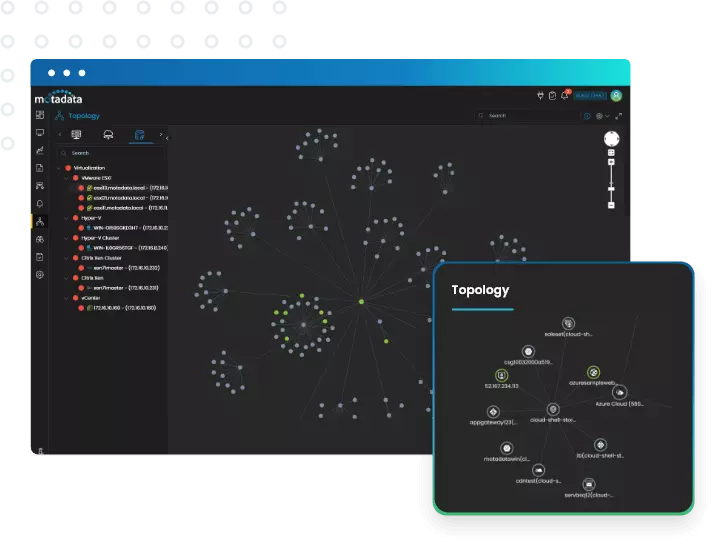Click the plug integrations icon in header
The image size is (725, 556).
[540, 95]
